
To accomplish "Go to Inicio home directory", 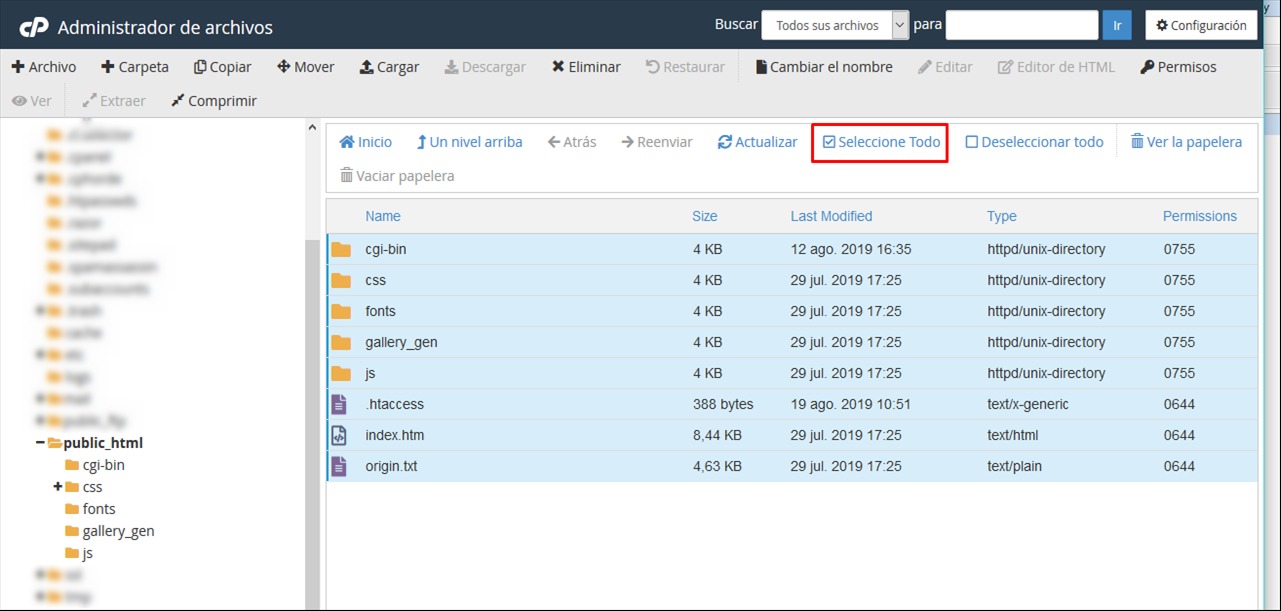I will click(365, 142).
